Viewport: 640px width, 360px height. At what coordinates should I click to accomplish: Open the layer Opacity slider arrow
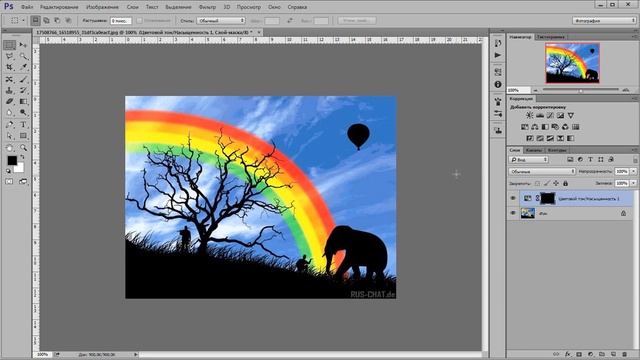point(633,171)
